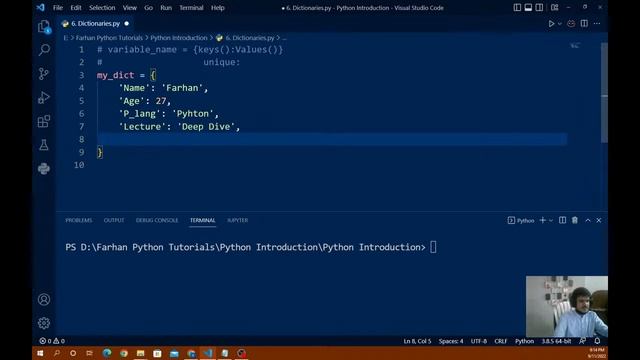Open the Selection menu
Viewport: 640px width, 360px height.
point(102,8)
